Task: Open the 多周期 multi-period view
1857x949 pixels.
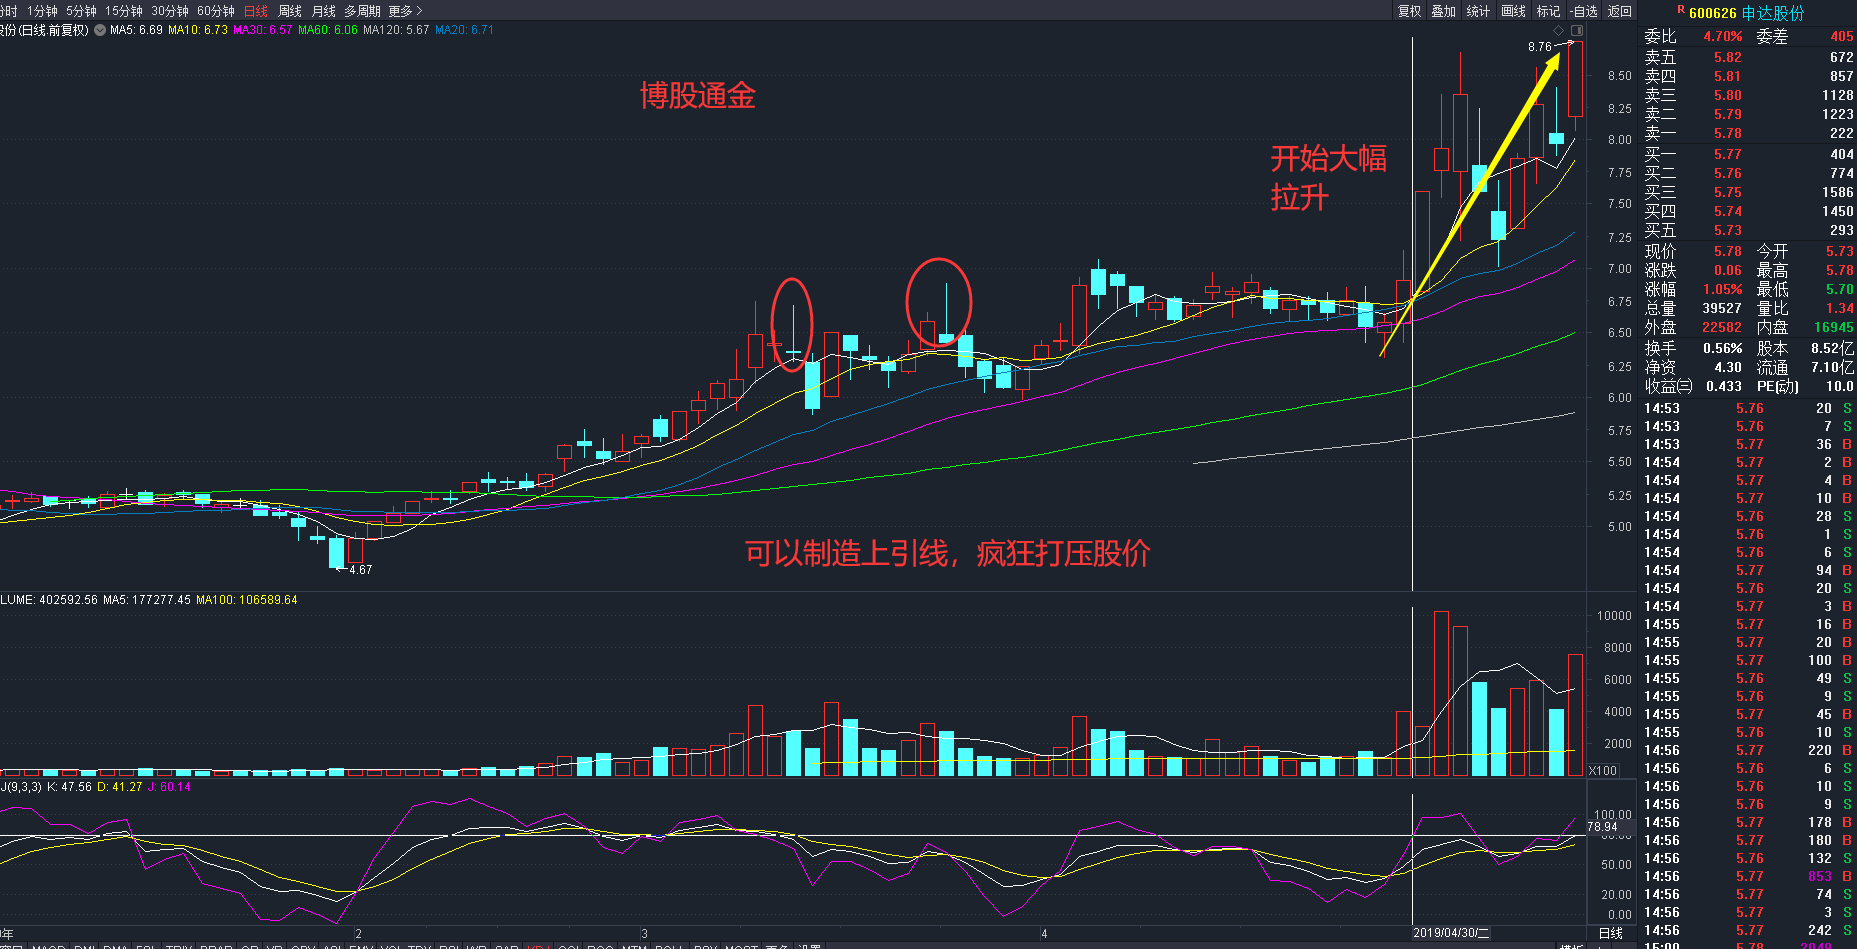Action: pyautogui.click(x=362, y=11)
